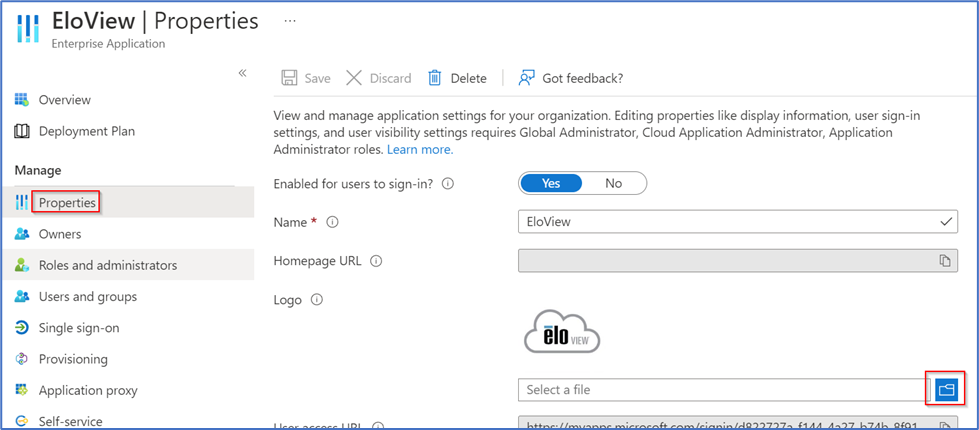
Task: Open the Learn more link
Action: [420, 150]
